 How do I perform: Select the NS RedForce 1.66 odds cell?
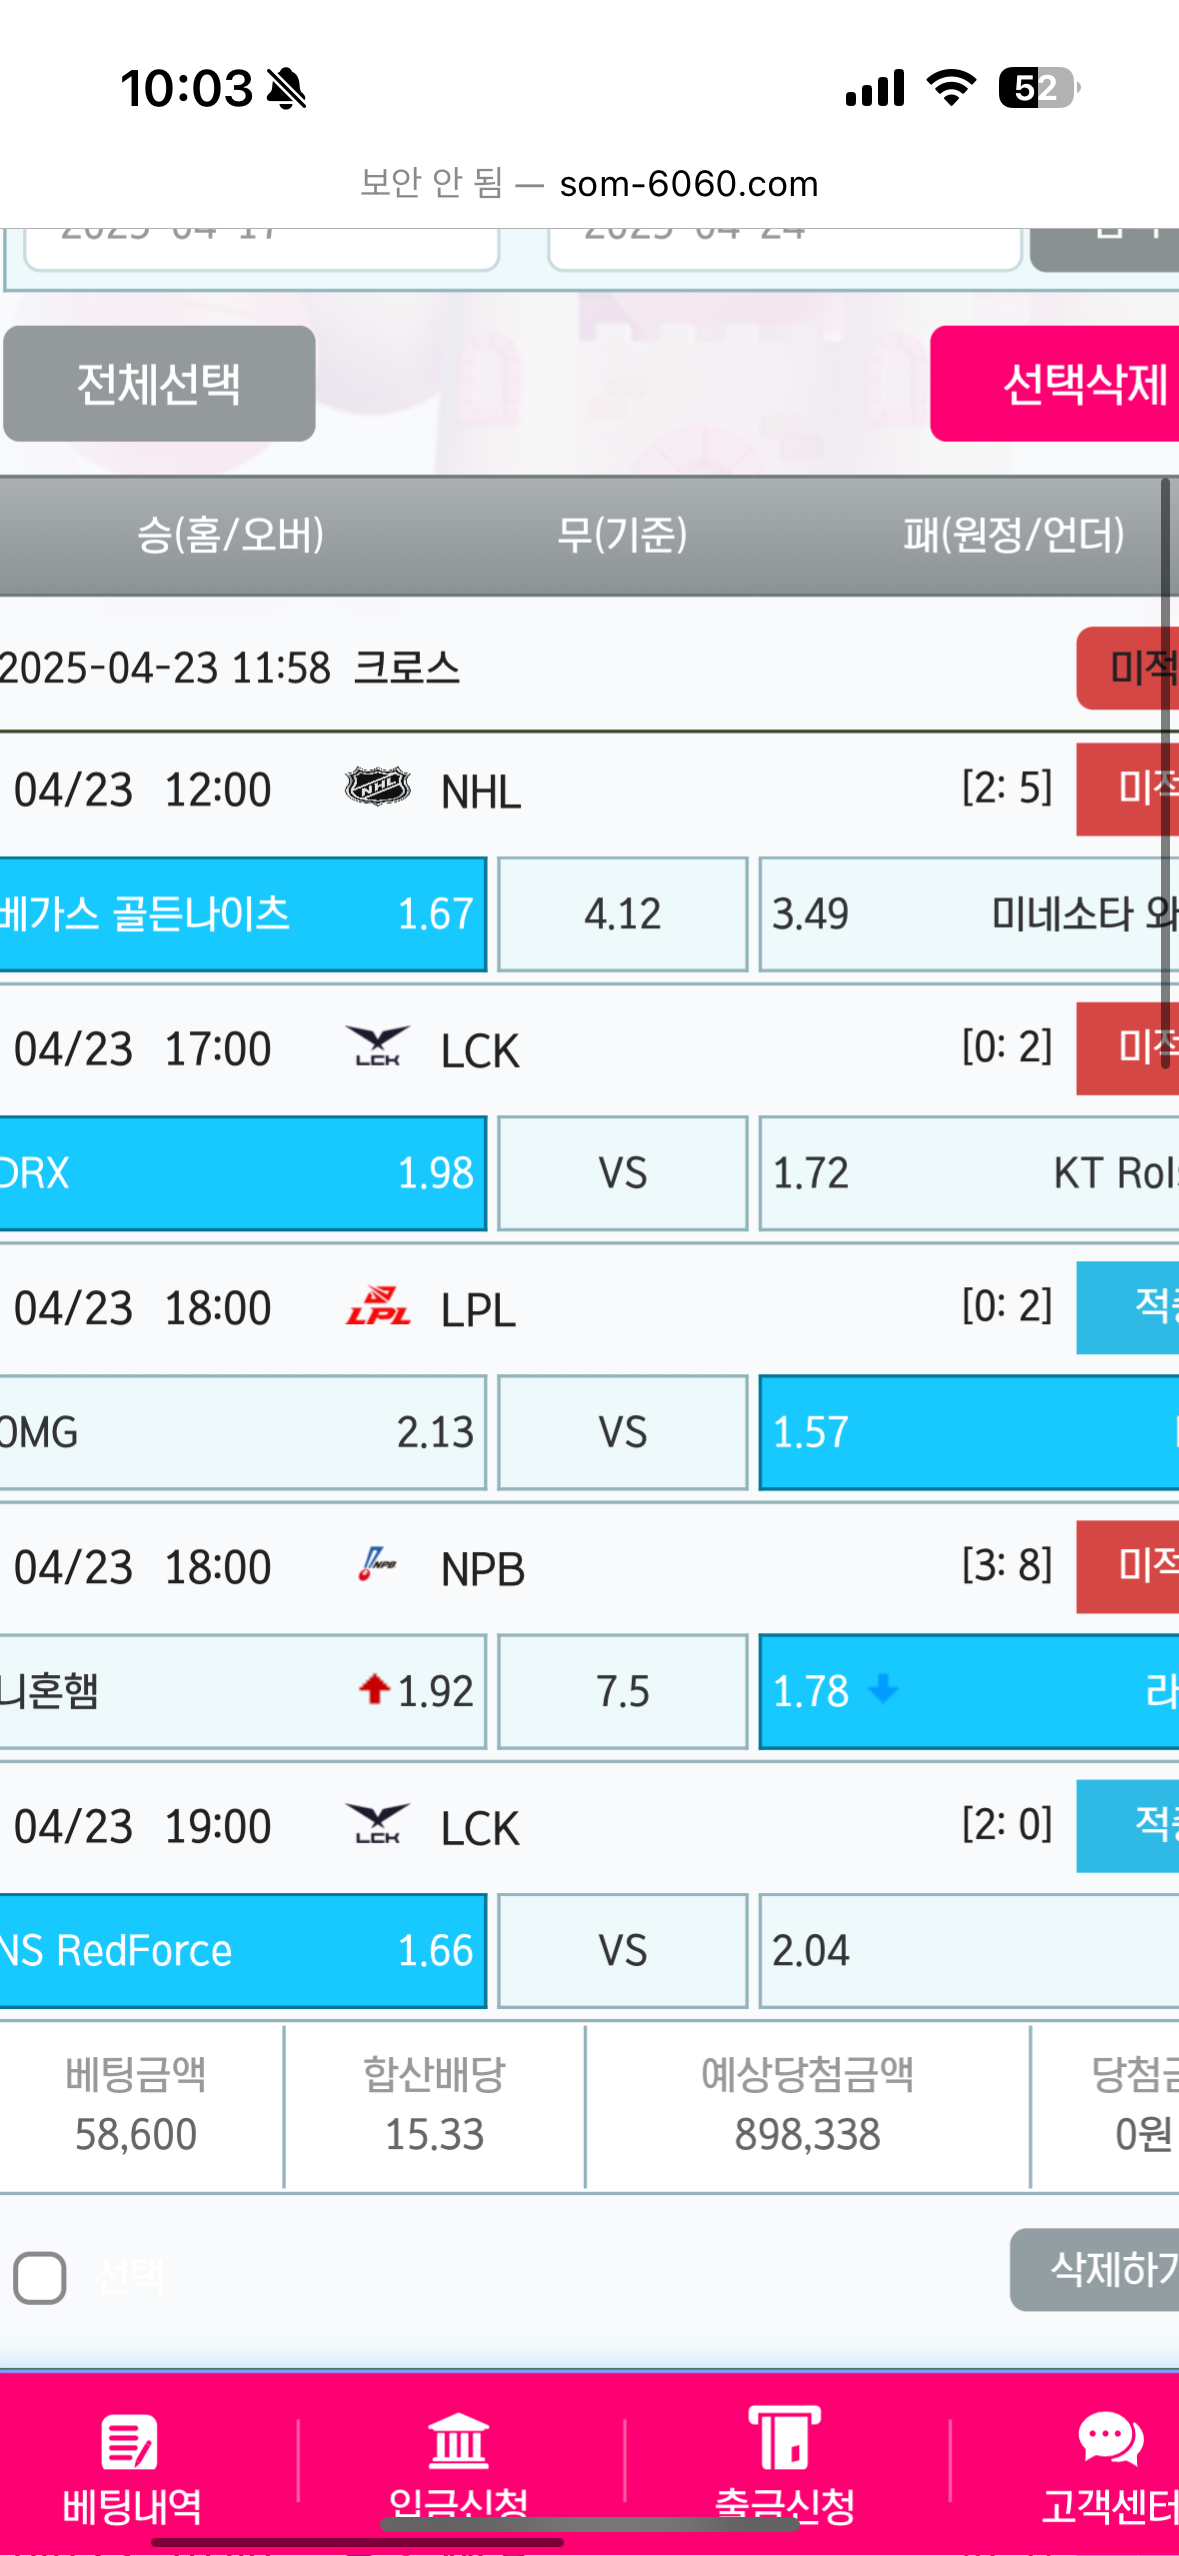pos(240,1950)
